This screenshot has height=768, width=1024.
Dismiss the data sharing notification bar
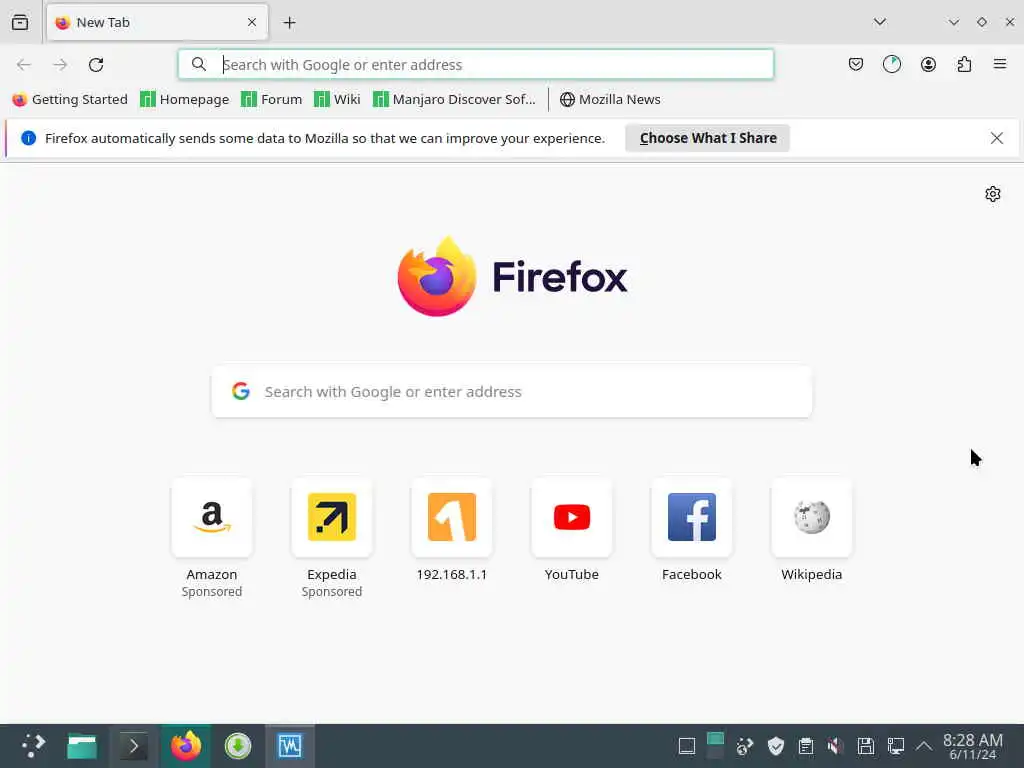(996, 138)
